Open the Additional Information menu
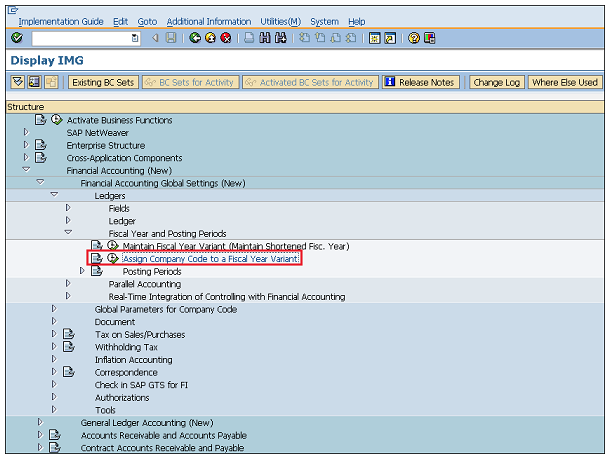 [208, 21]
